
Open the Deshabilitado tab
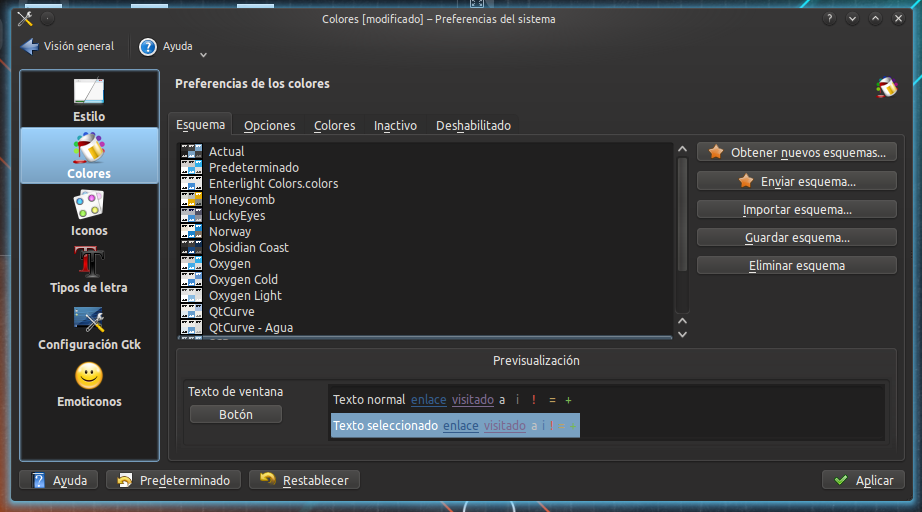(x=473, y=126)
